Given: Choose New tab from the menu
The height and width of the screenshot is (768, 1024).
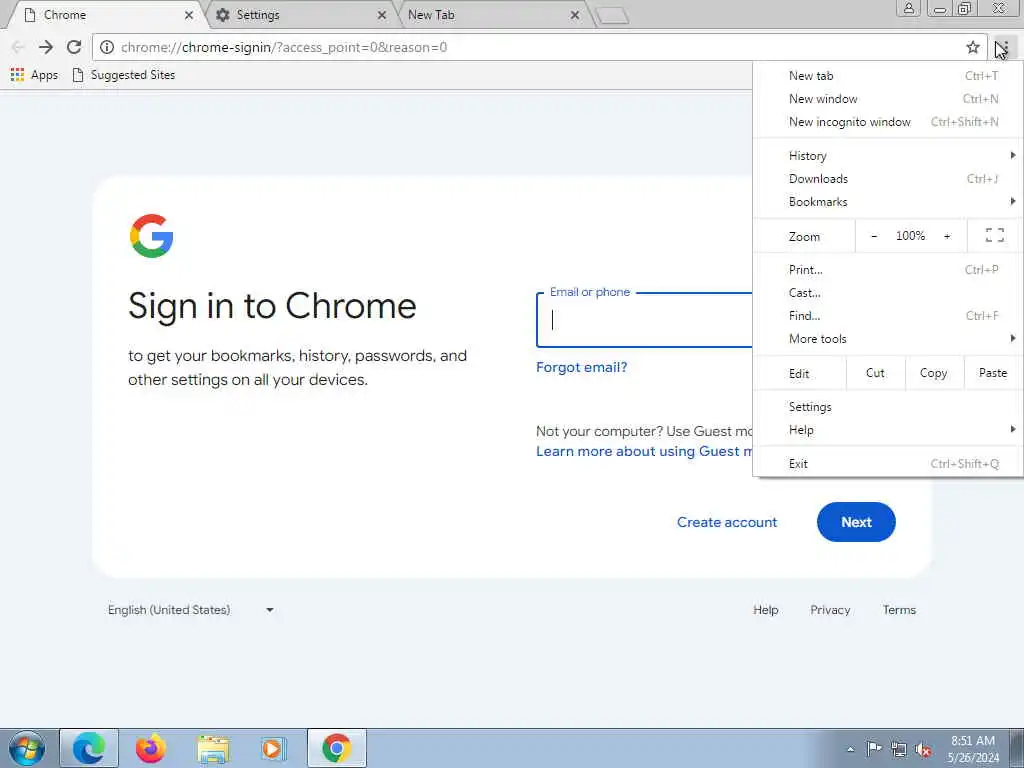Looking at the screenshot, I should point(888,76).
